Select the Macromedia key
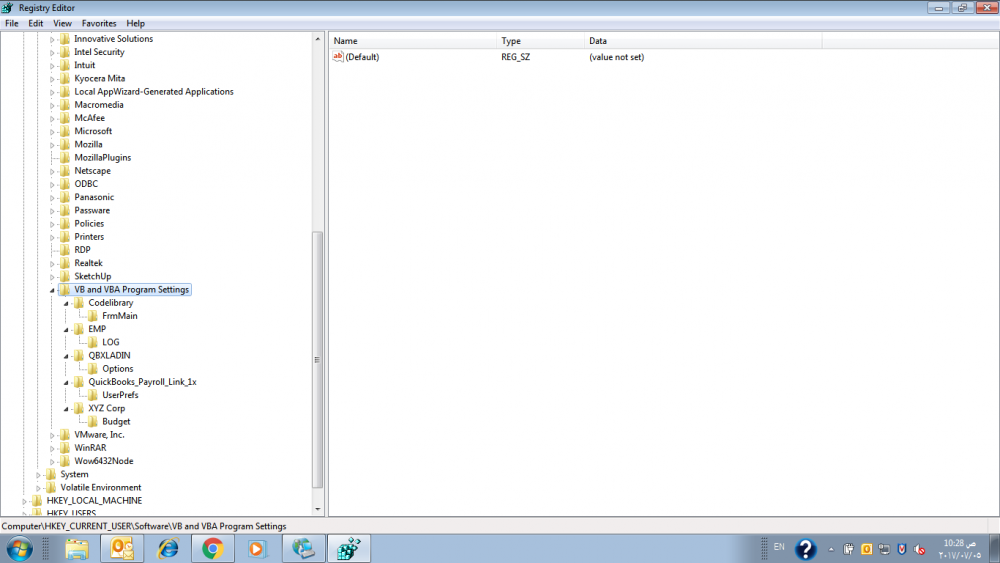This screenshot has height=563, width=1000. click(99, 105)
